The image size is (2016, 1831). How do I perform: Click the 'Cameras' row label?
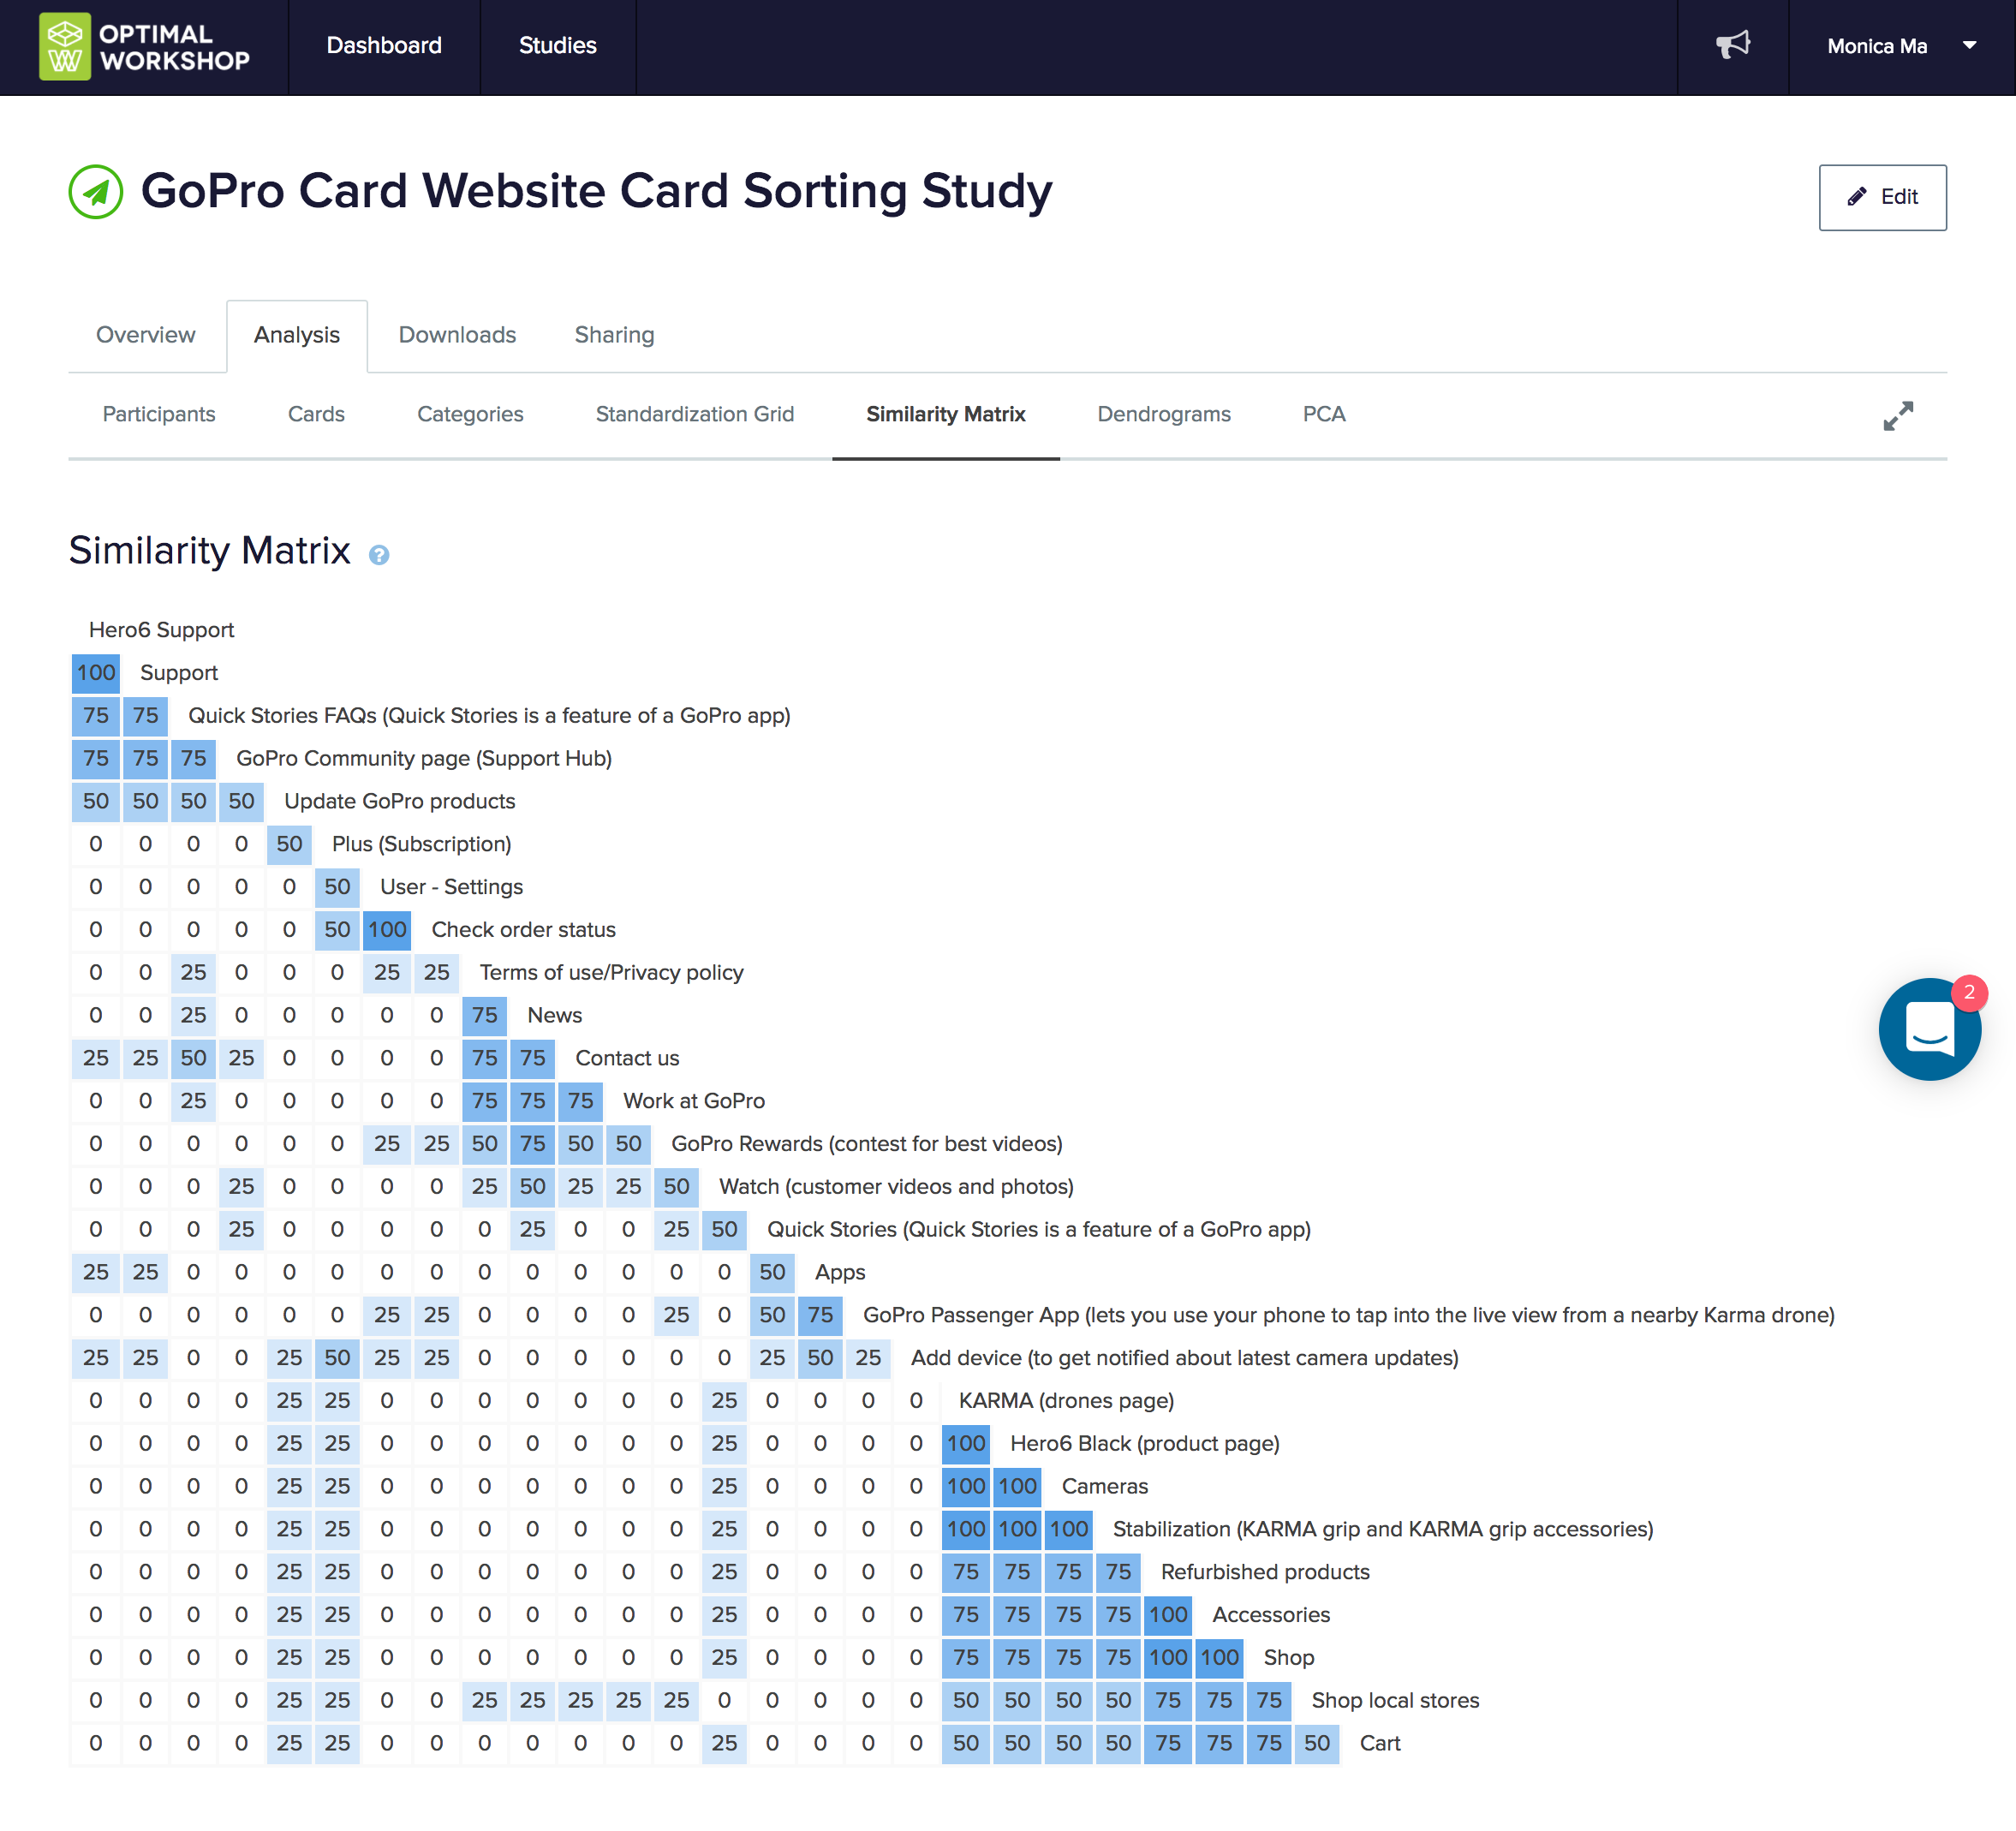pos(1105,1486)
